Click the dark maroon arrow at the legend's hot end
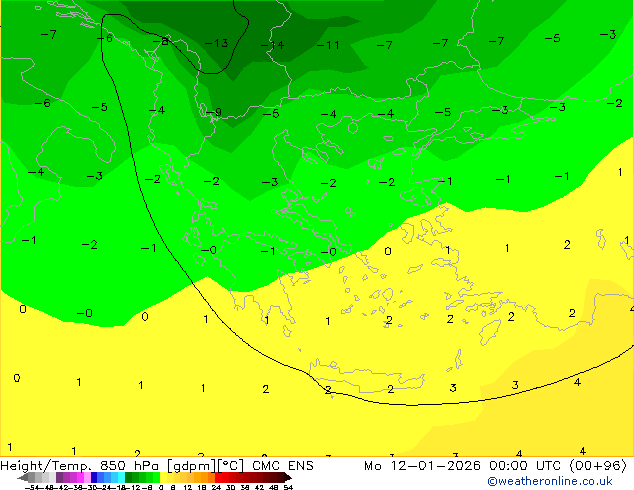The image size is (634, 490). pos(288,477)
